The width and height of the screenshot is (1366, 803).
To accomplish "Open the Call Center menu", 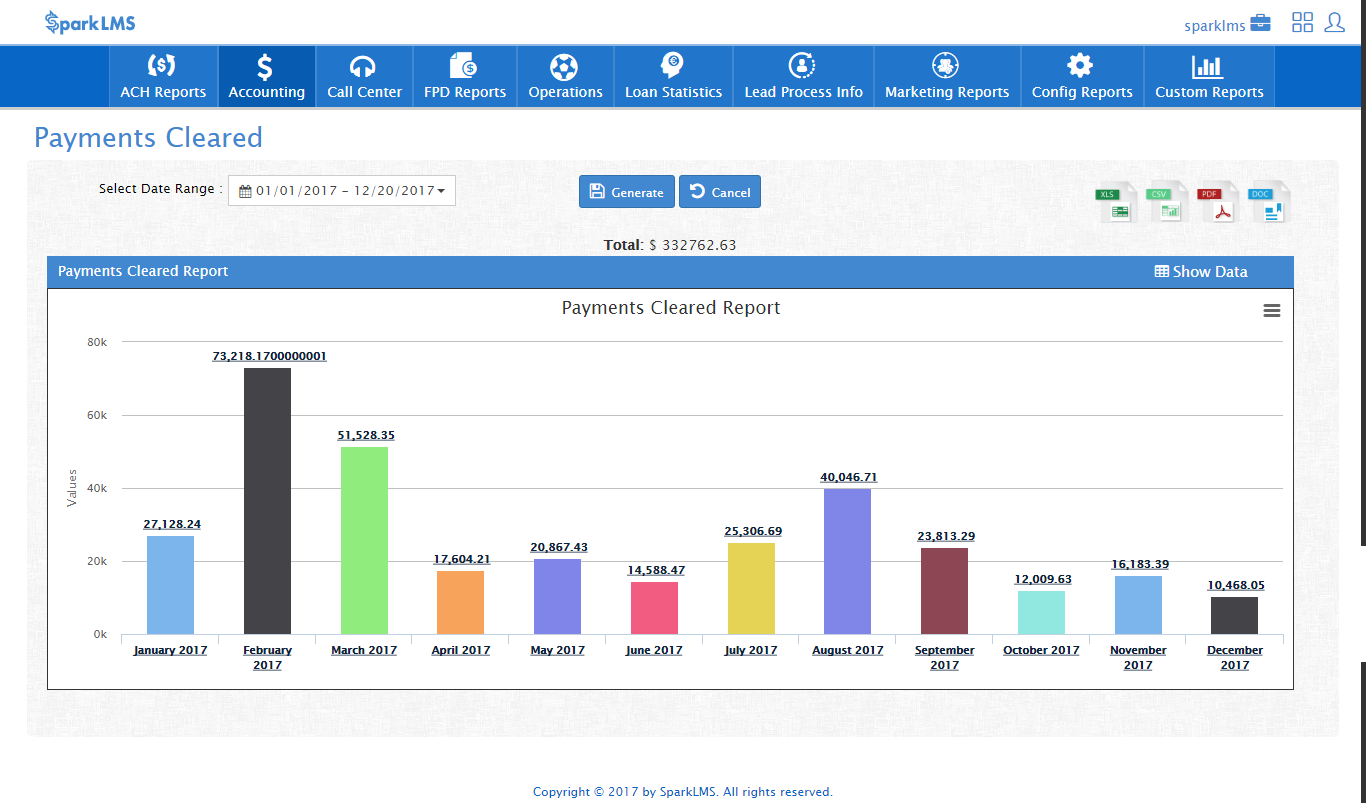I will tap(364, 76).
